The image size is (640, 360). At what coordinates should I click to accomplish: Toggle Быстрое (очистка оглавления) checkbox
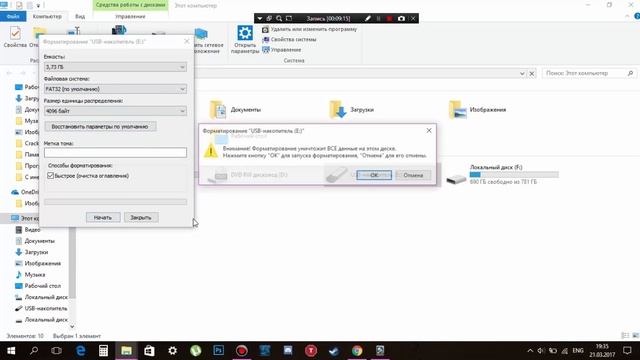pyautogui.click(x=51, y=176)
